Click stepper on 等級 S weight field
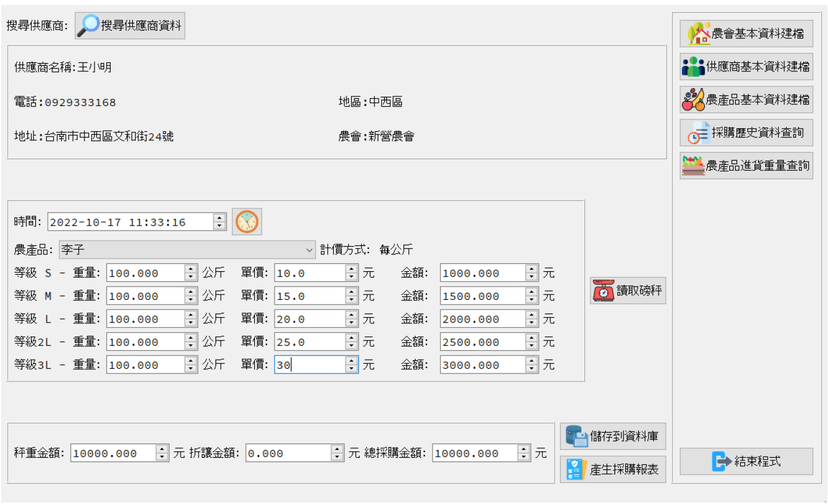The height and width of the screenshot is (504, 828). tap(191, 273)
